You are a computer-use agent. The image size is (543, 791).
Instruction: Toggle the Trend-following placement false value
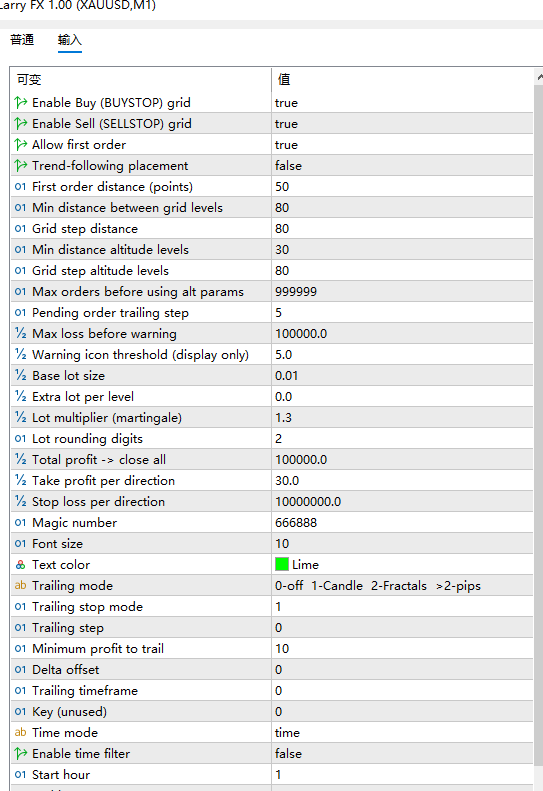[402, 166]
